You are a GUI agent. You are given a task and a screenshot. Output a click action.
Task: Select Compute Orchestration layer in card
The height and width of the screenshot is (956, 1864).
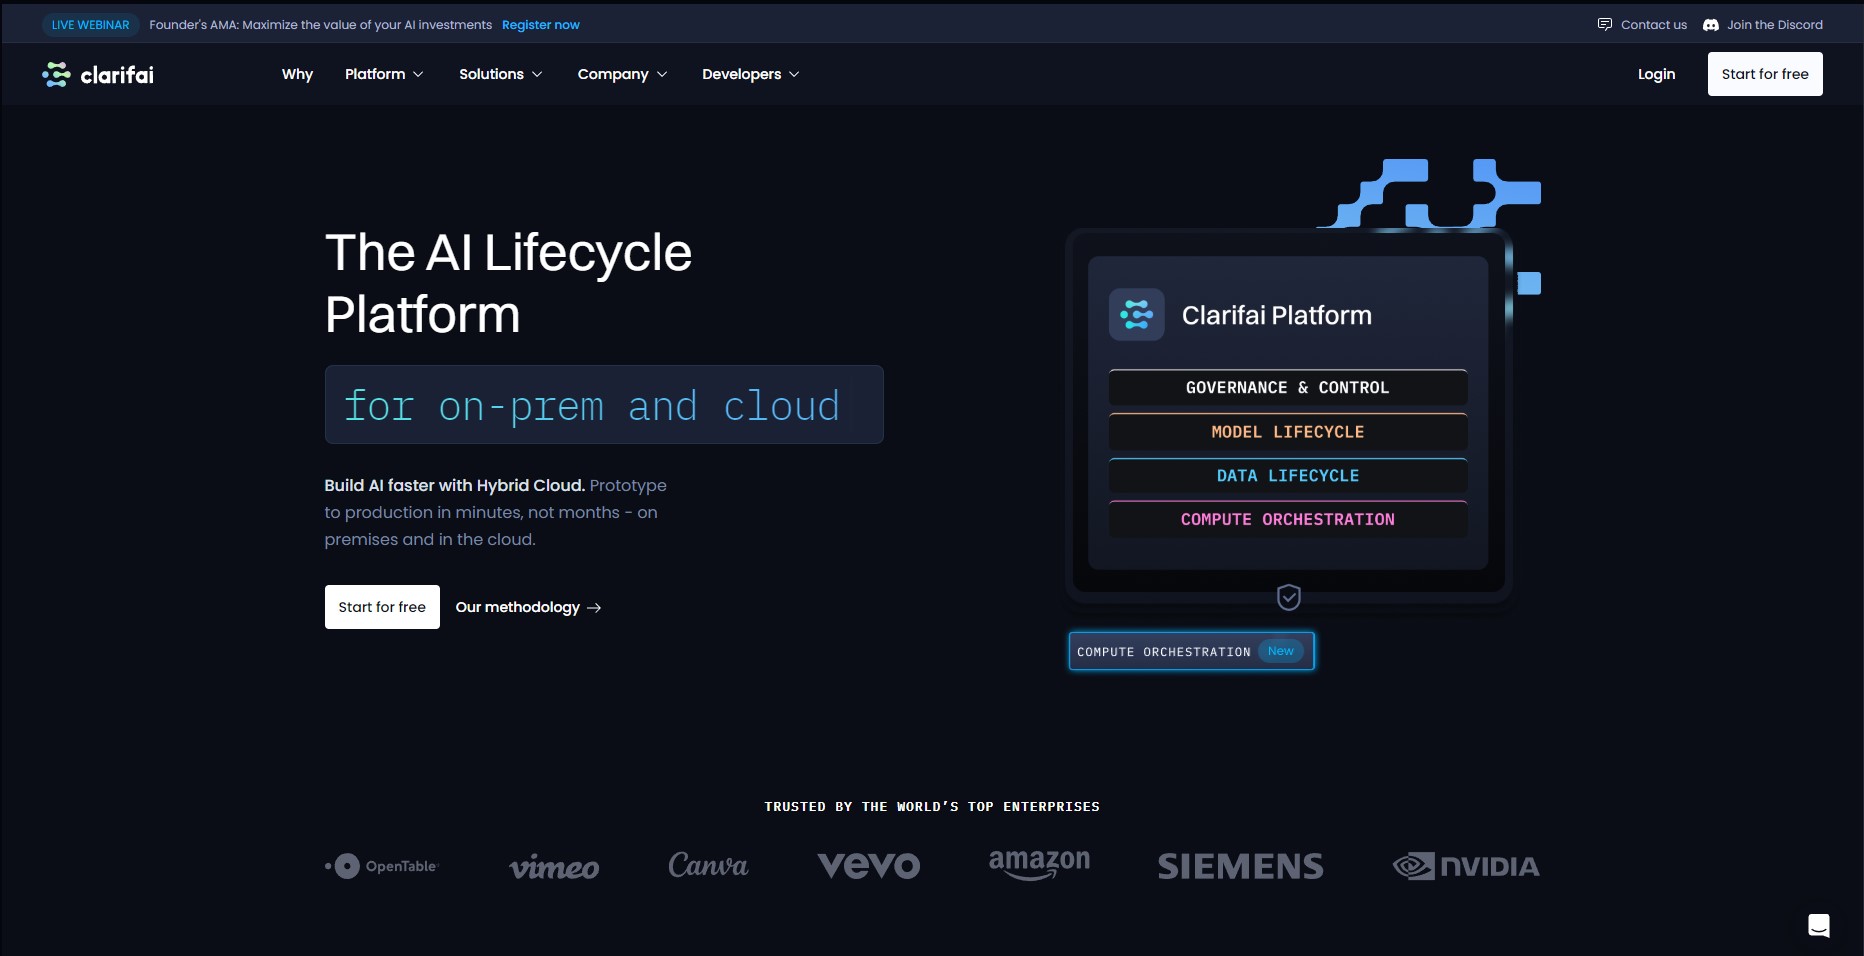coord(1288,520)
